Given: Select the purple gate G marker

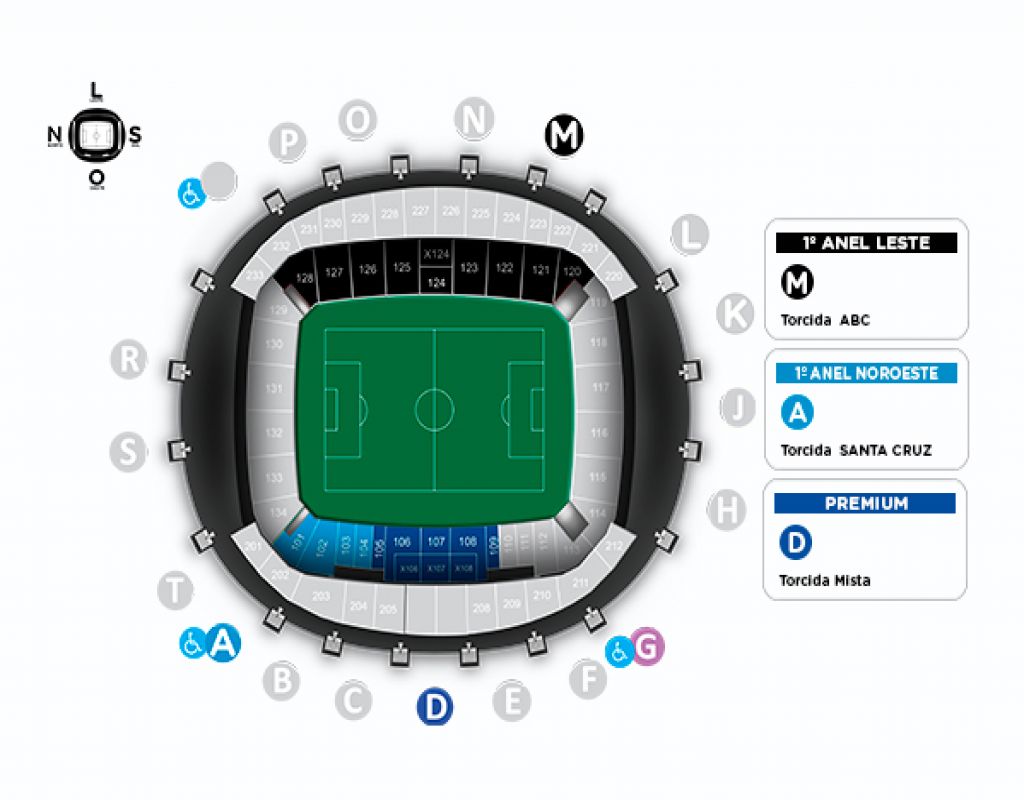Looking at the screenshot, I should point(647,647).
